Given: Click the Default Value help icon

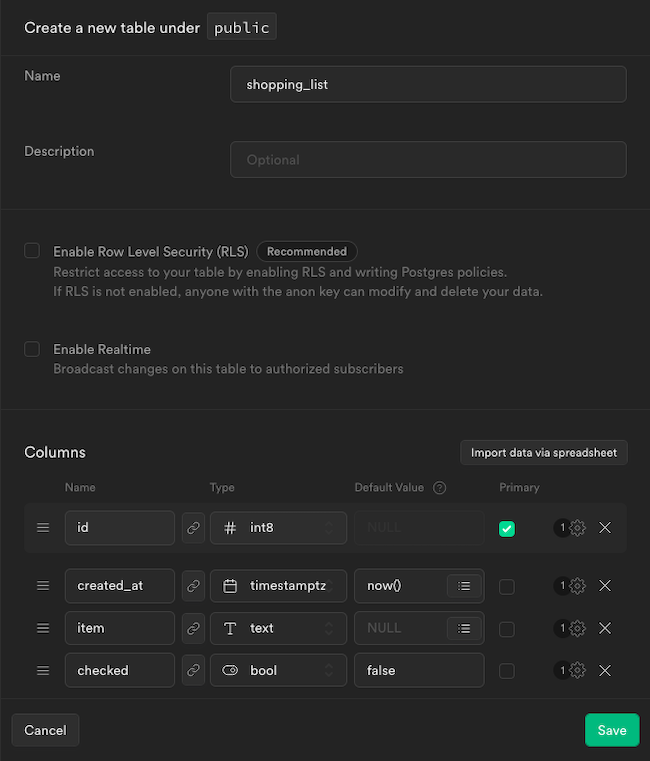Looking at the screenshot, I should pyautogui.click(x=439, y=488).
